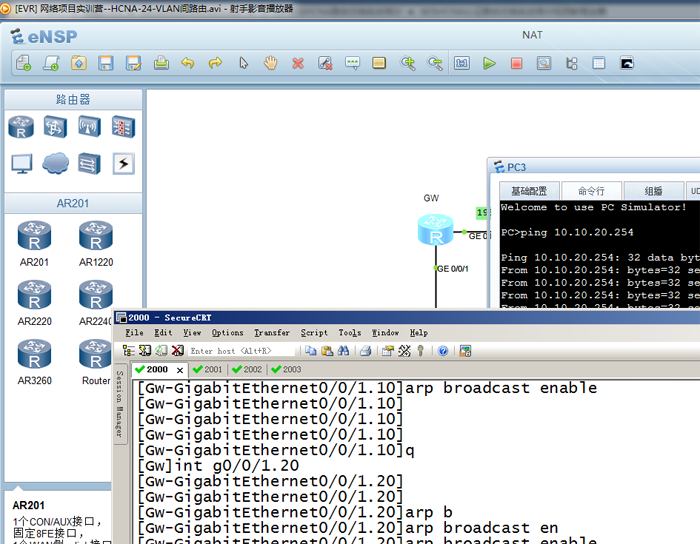The image size is (700, 544).
Task: Click the GW router on the topology canvas
Action: click(435, 229)
